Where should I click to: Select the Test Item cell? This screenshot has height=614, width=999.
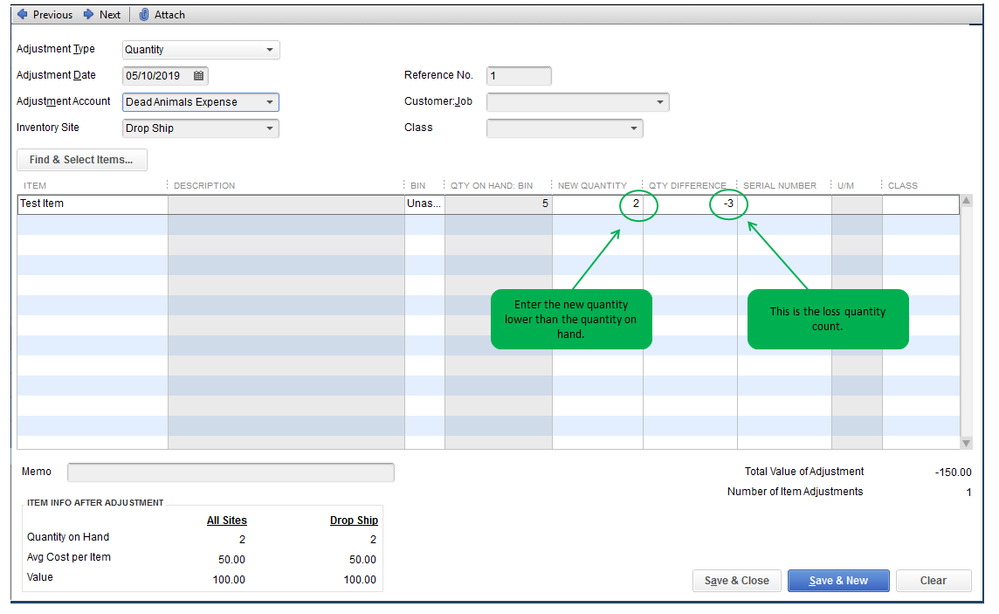(92, 204)
